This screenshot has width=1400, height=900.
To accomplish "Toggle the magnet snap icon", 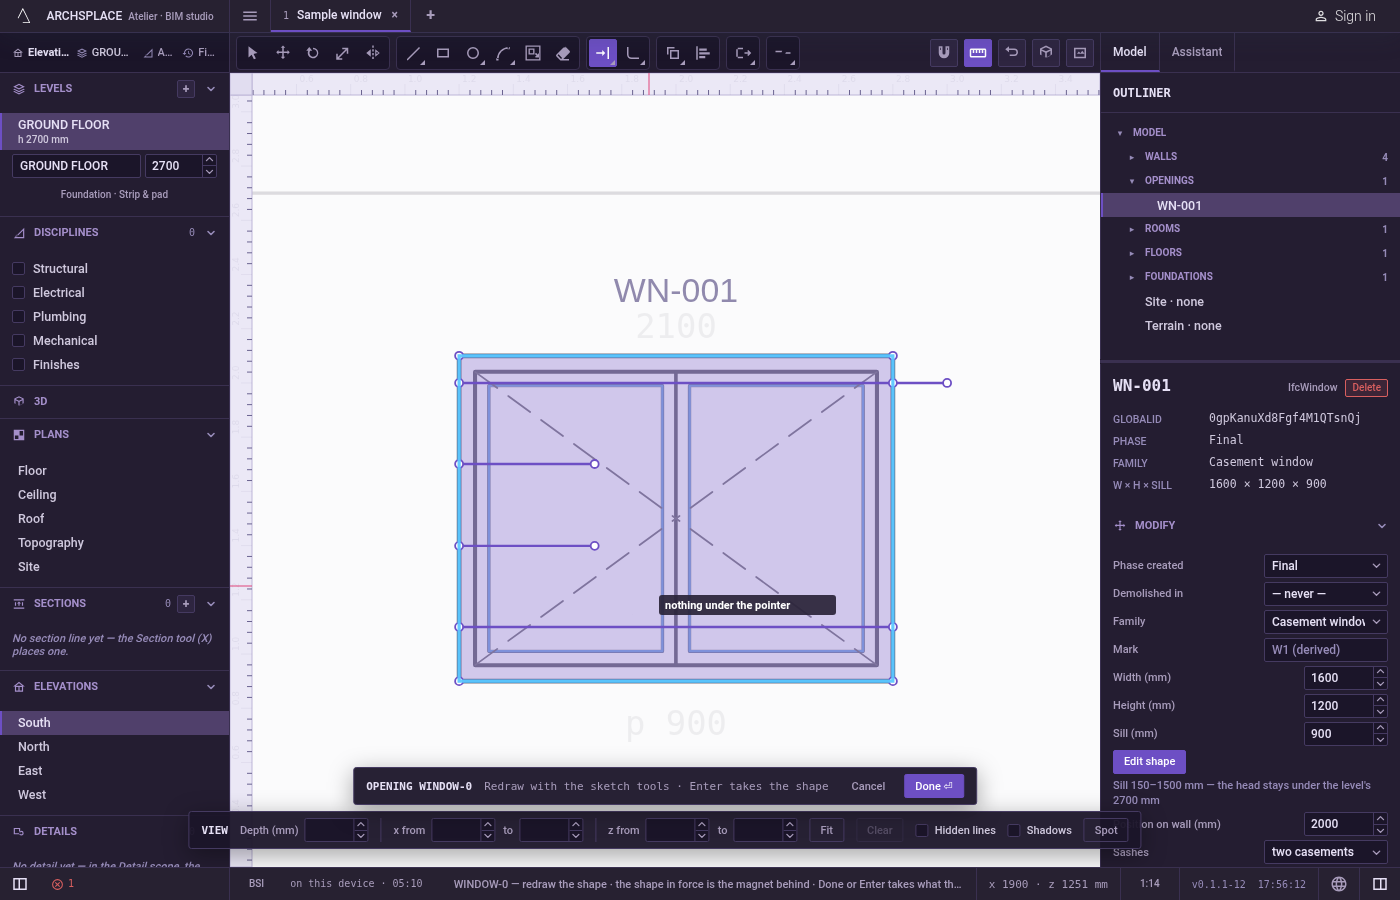I will point(944,53).
